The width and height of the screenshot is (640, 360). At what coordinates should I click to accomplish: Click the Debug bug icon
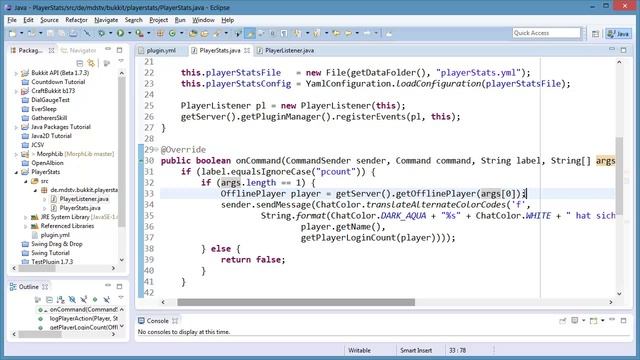click(102, 33)
